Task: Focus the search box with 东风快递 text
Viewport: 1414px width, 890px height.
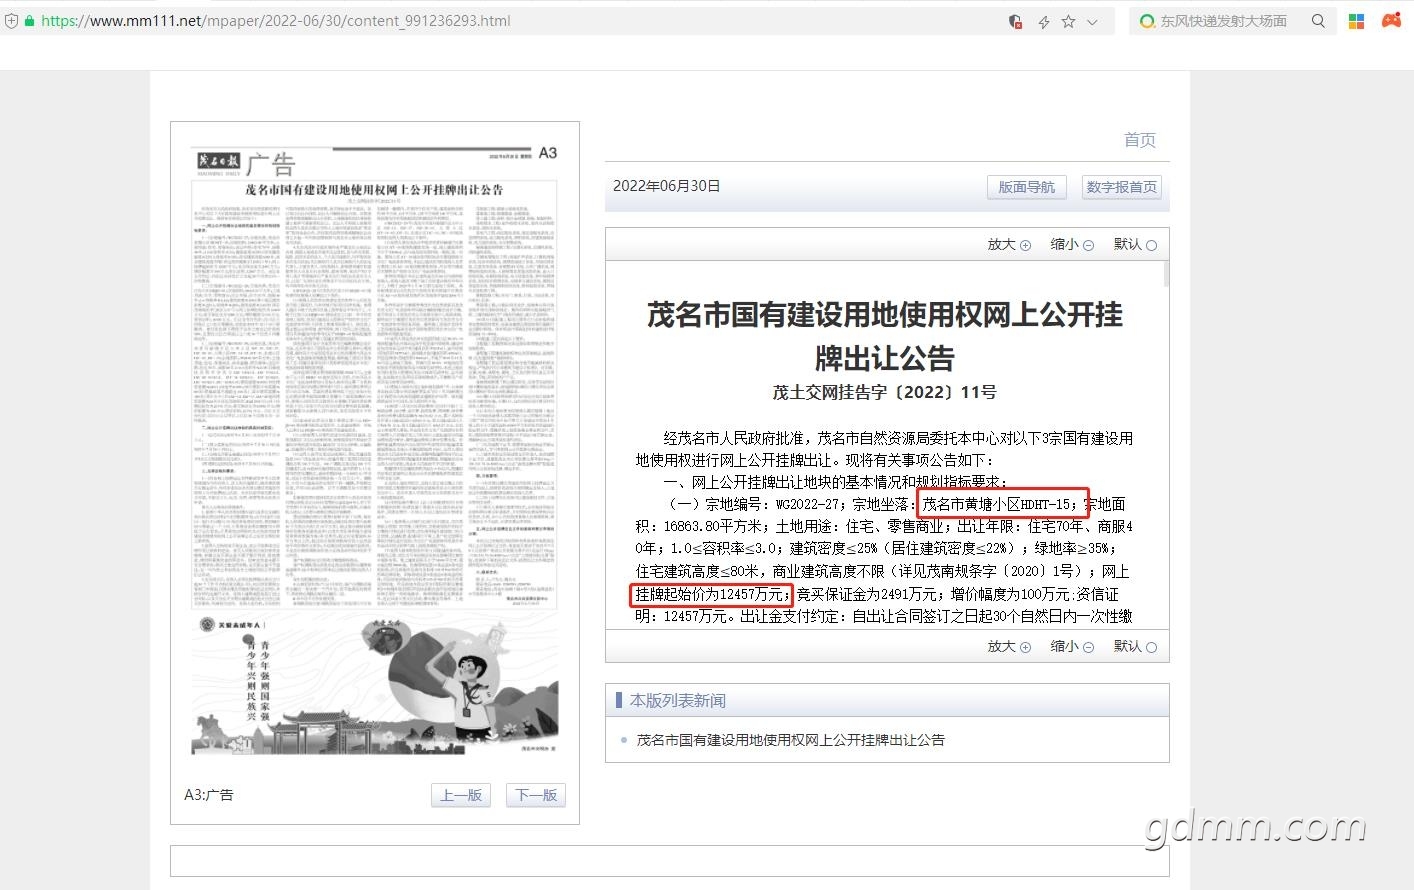Action: (1223, 21)
